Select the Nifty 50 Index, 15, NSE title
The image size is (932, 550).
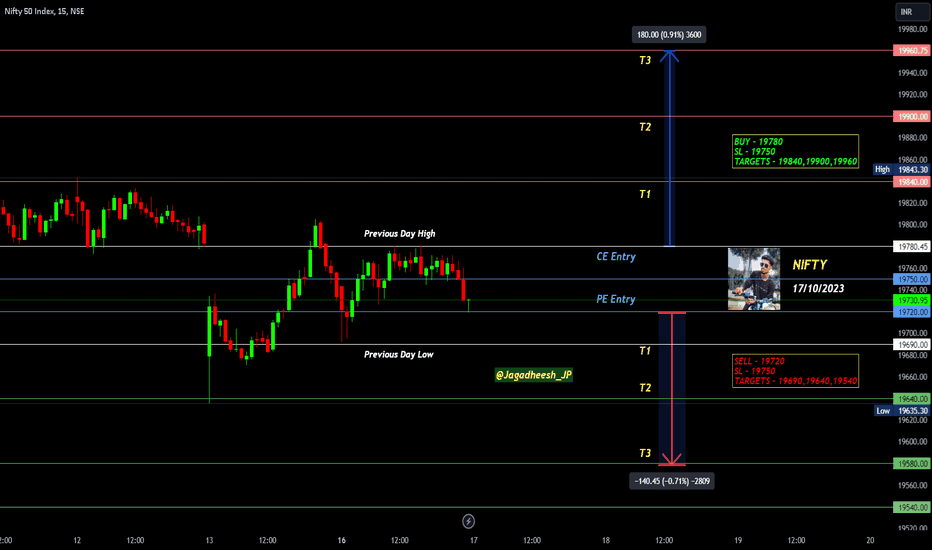click(x=45, y=11)
